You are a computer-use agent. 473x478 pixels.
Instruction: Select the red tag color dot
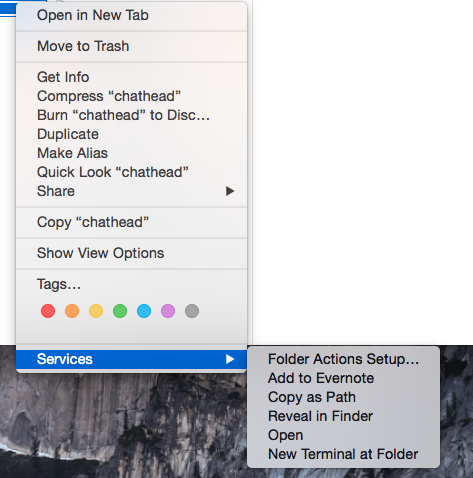pyautogui.click(x=48, y=311)
